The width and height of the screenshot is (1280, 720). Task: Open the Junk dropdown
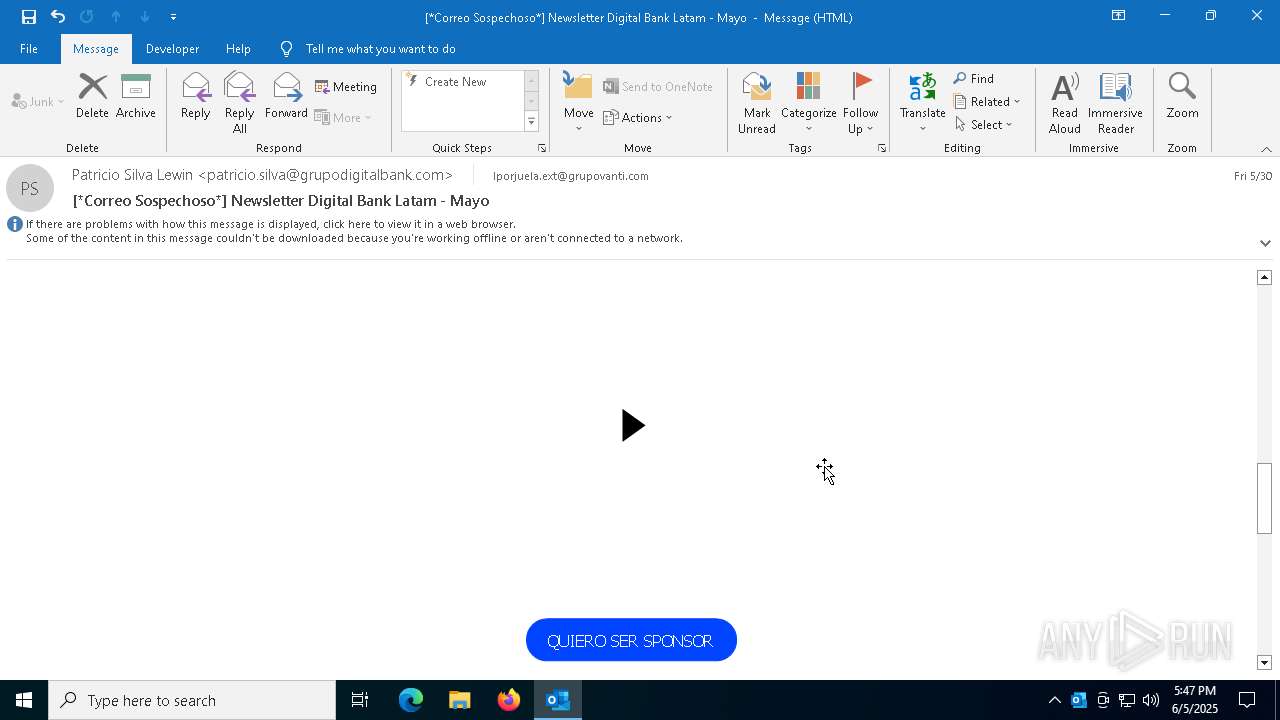38,102
